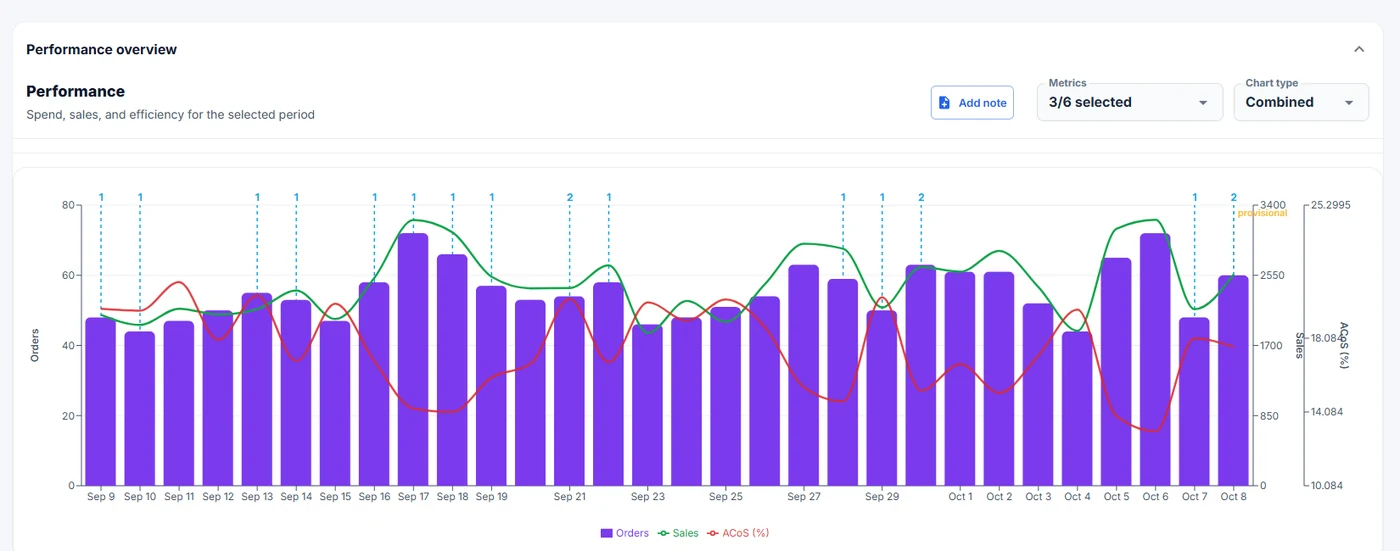This screenshot has height=551, width=1400.
Task: Toggle the Orders series in legend
Action: [x=625, y=533]
